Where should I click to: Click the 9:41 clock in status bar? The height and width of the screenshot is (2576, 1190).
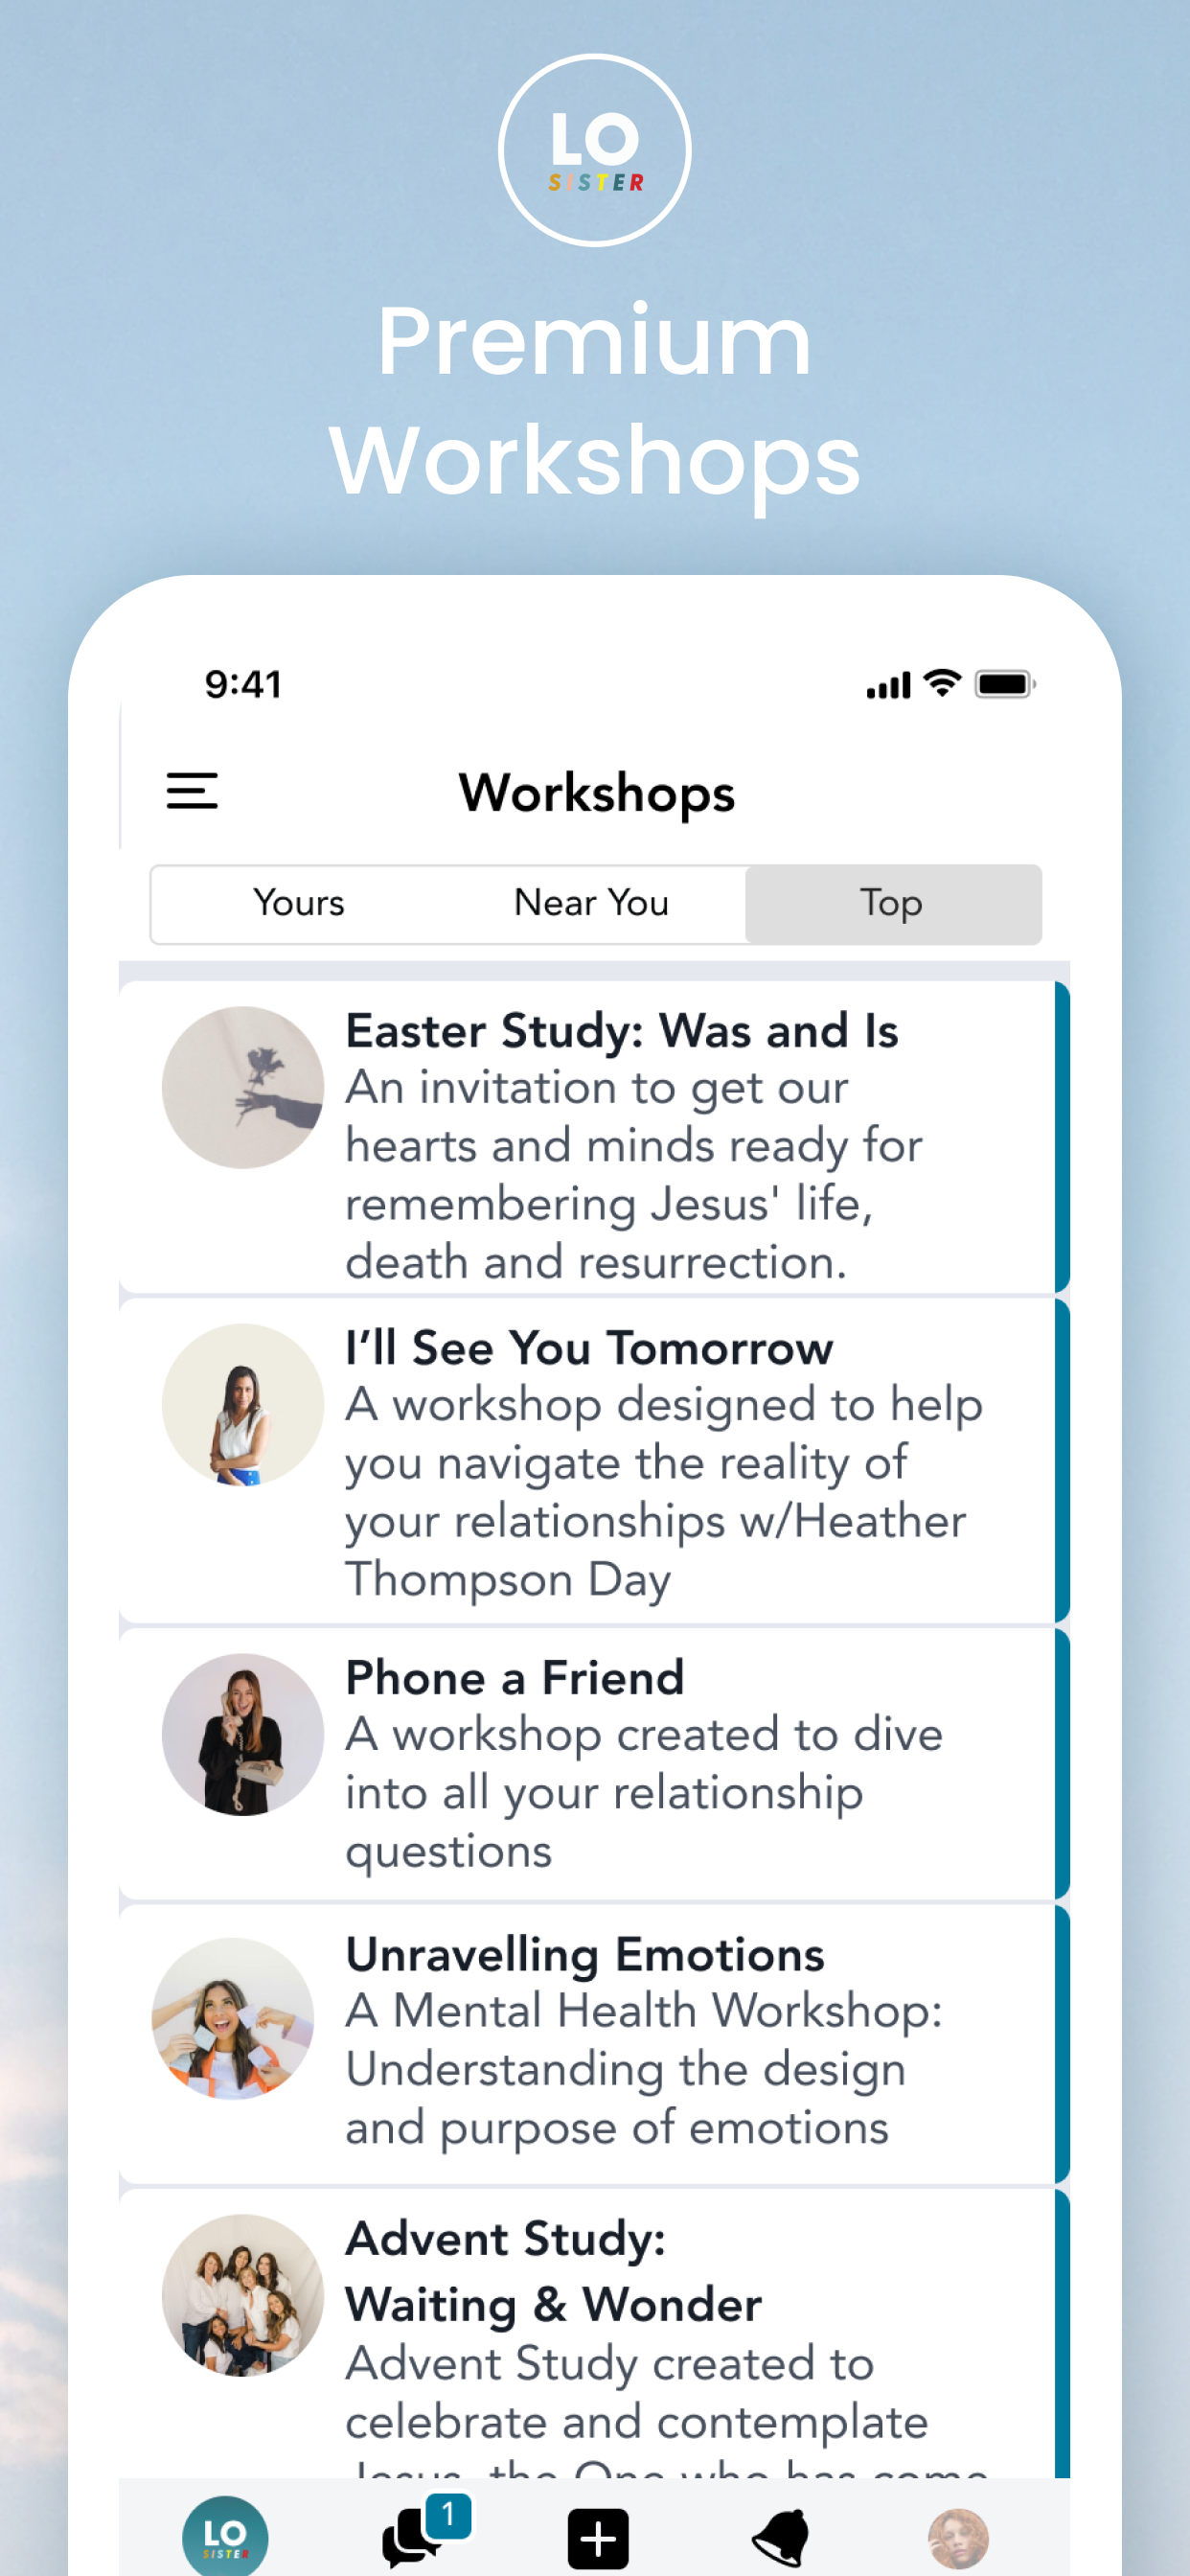[x=243, y=685]
